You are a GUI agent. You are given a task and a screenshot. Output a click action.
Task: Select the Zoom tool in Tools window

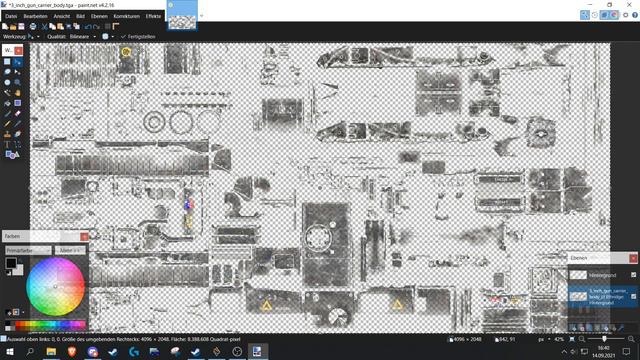[18, 82]
